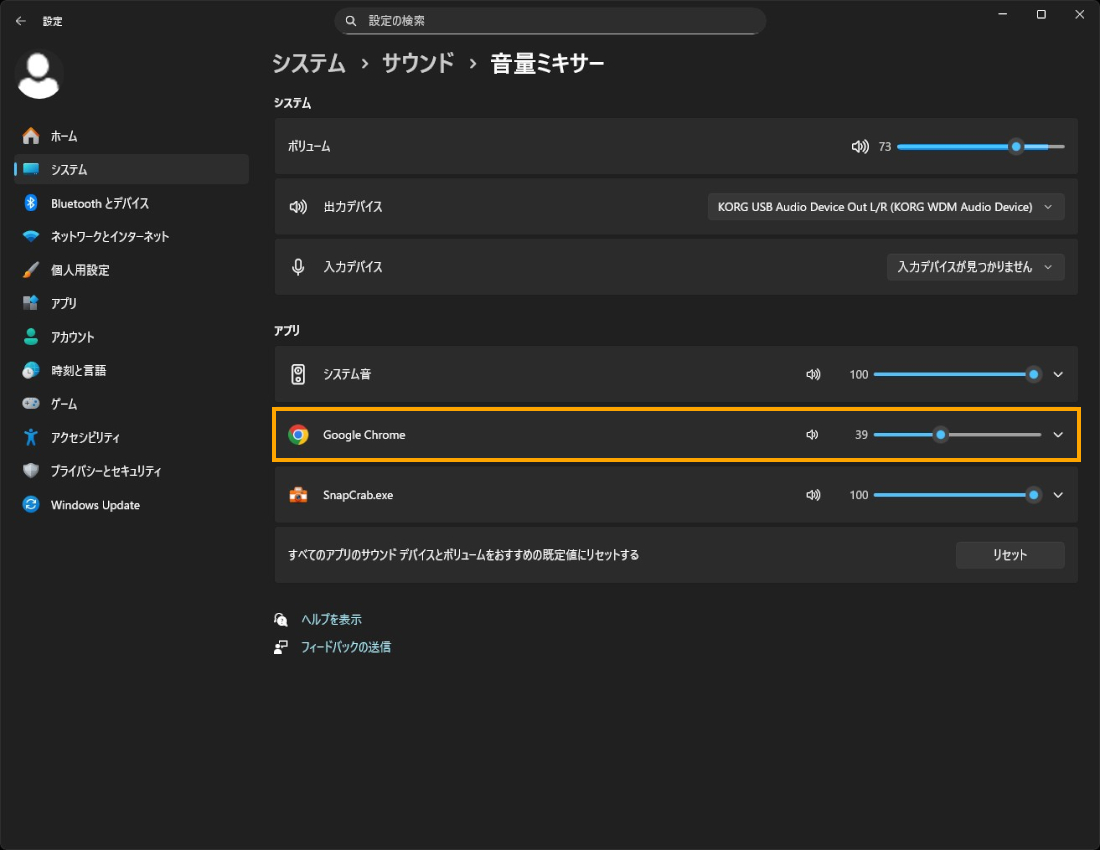Click the ネットワークとインターネット wifi icon
The height and width of the screenshot is (850, 1100).
tap(31, 236)
